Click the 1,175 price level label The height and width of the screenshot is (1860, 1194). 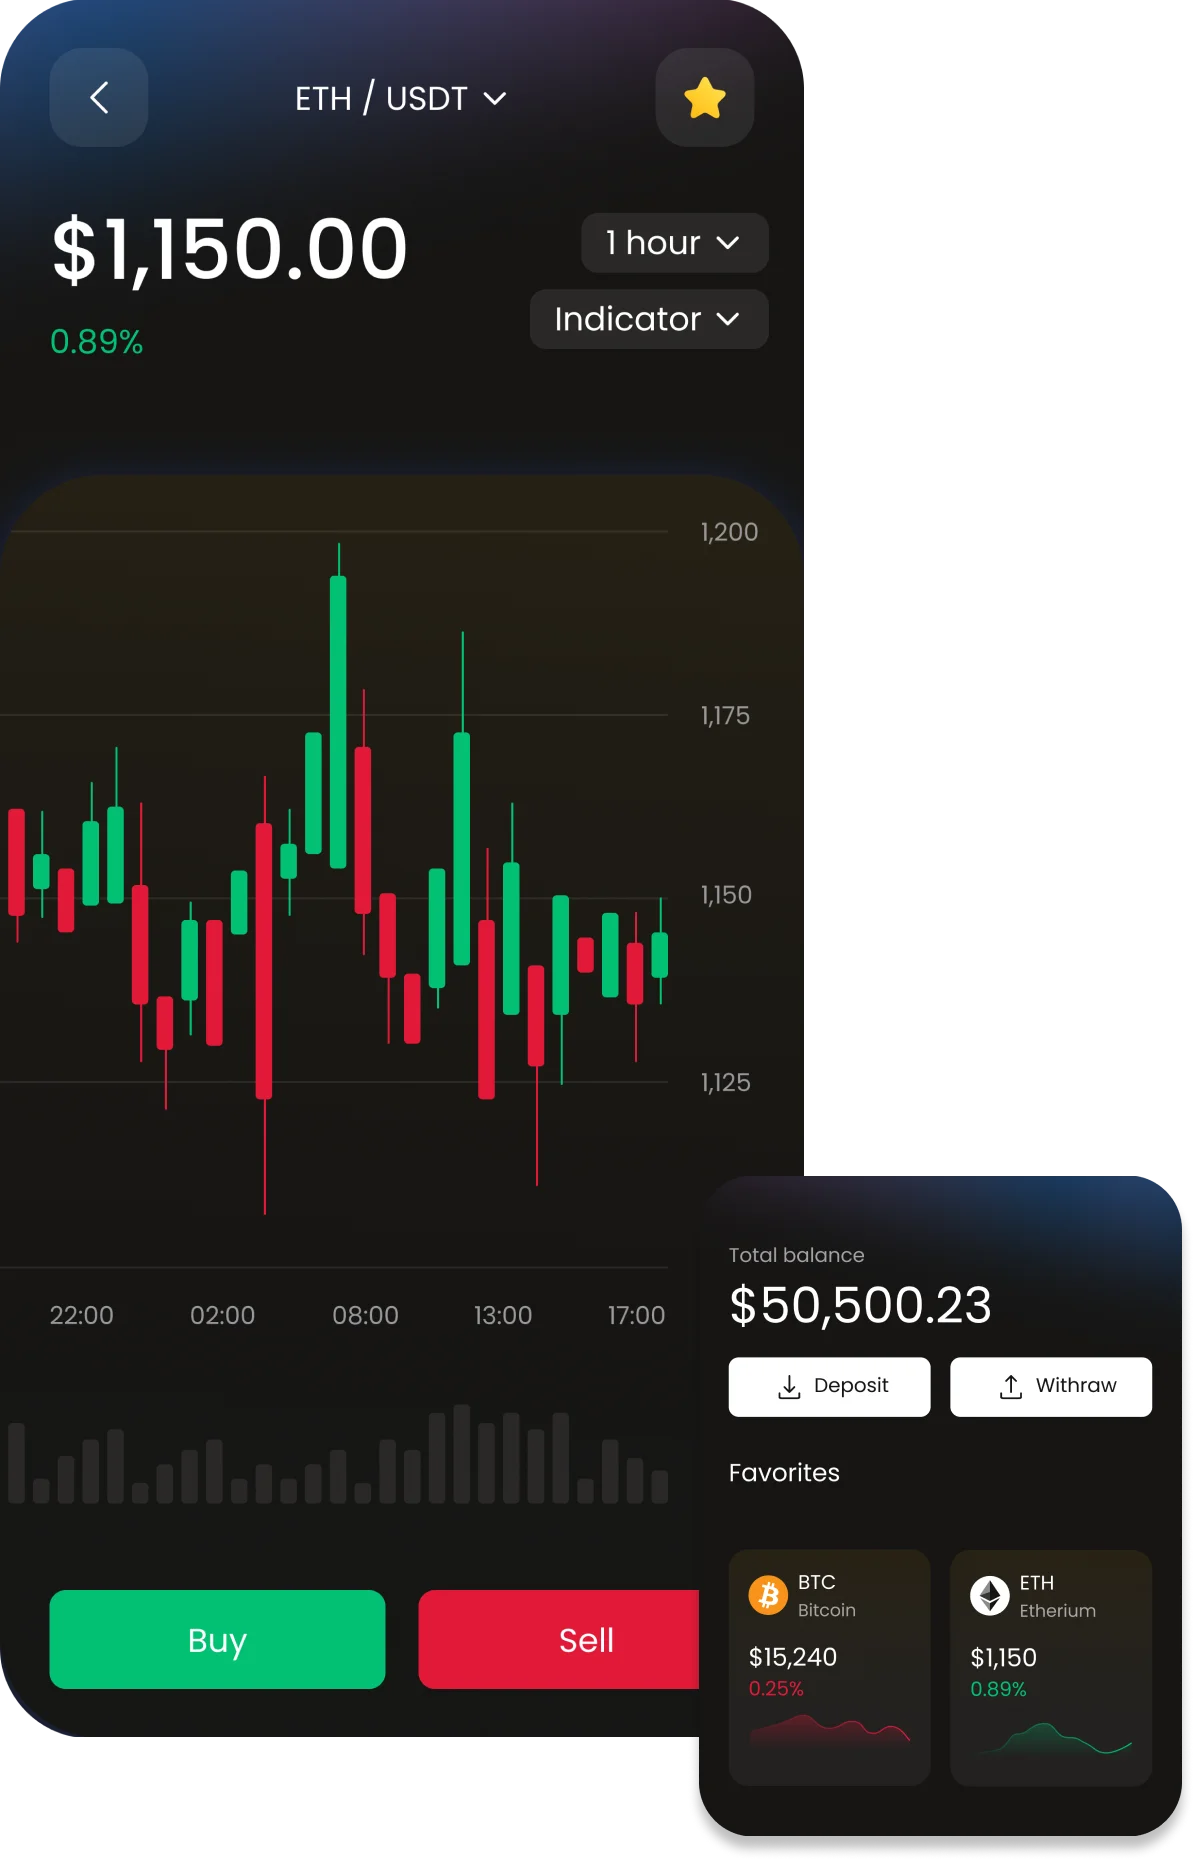coord(725,715)
